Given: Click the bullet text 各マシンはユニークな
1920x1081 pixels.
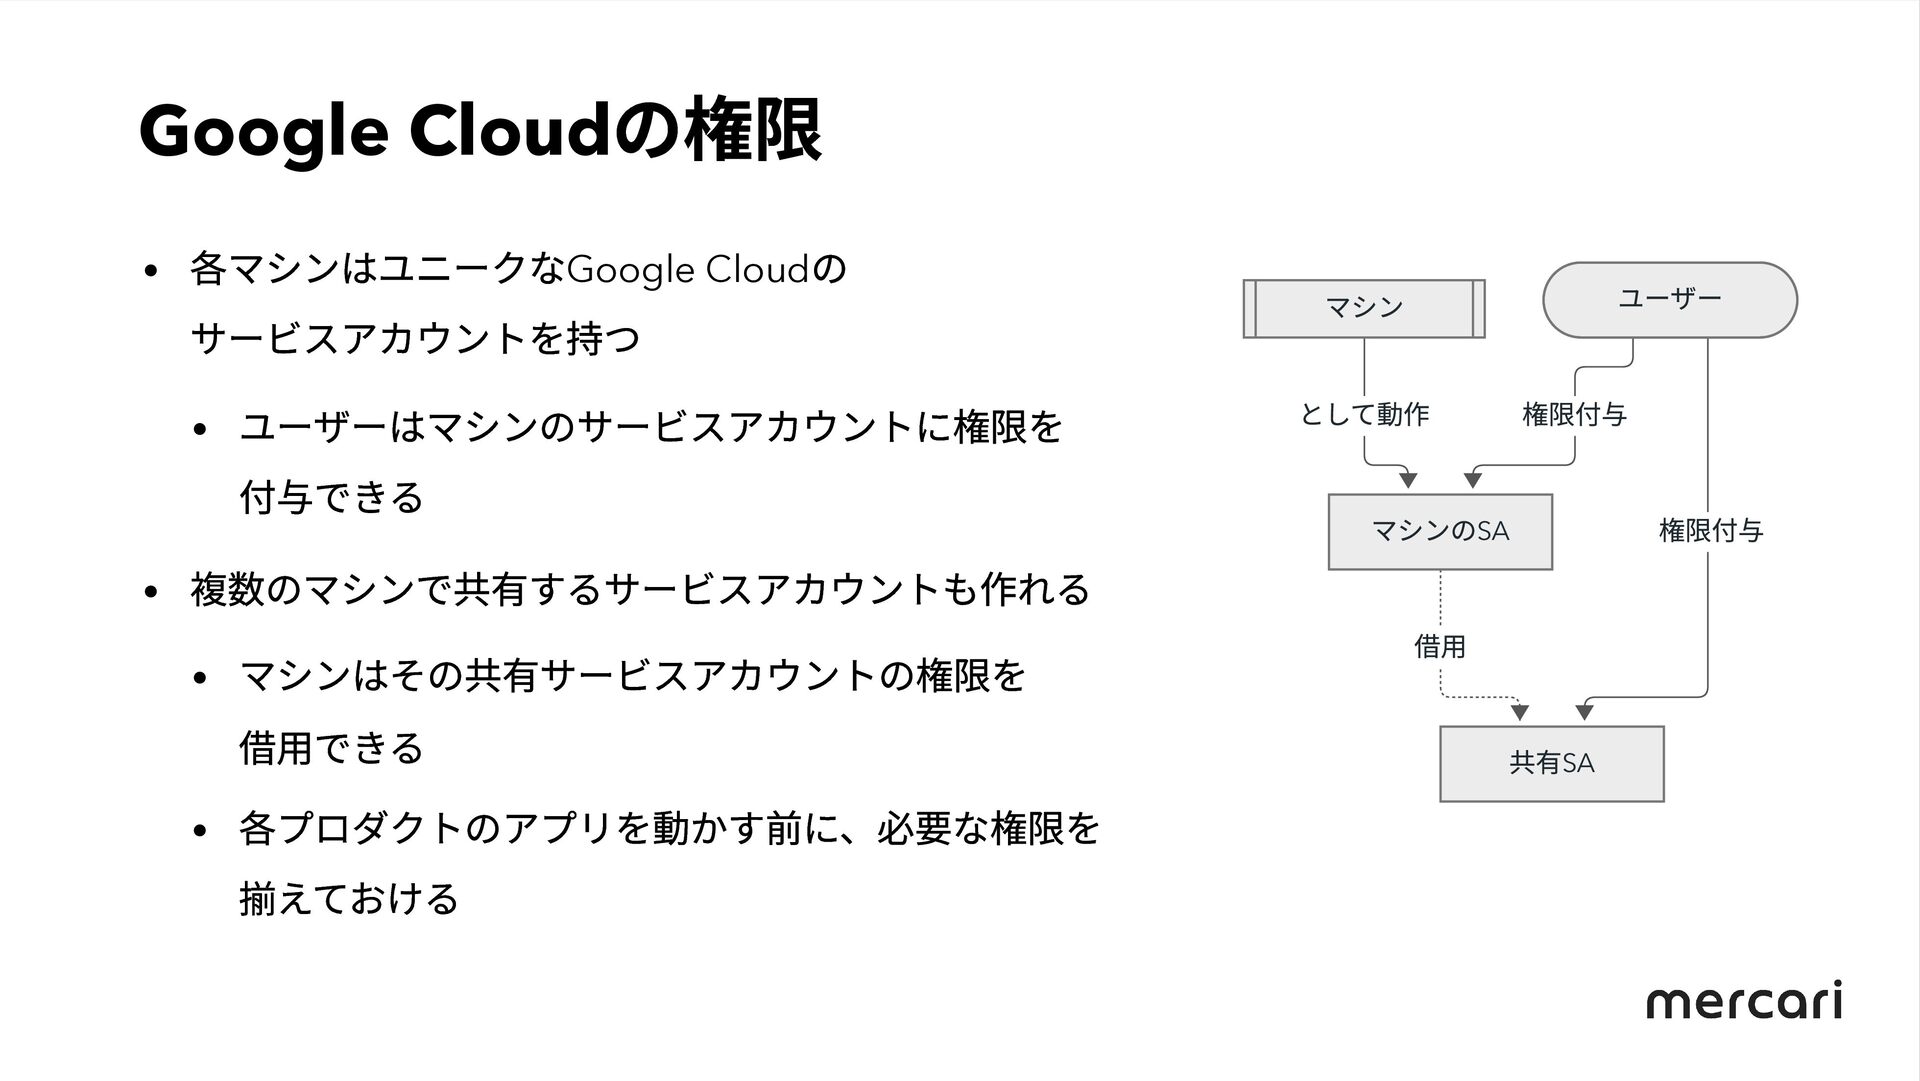Looking at the screenshot, I should [377, 270].
